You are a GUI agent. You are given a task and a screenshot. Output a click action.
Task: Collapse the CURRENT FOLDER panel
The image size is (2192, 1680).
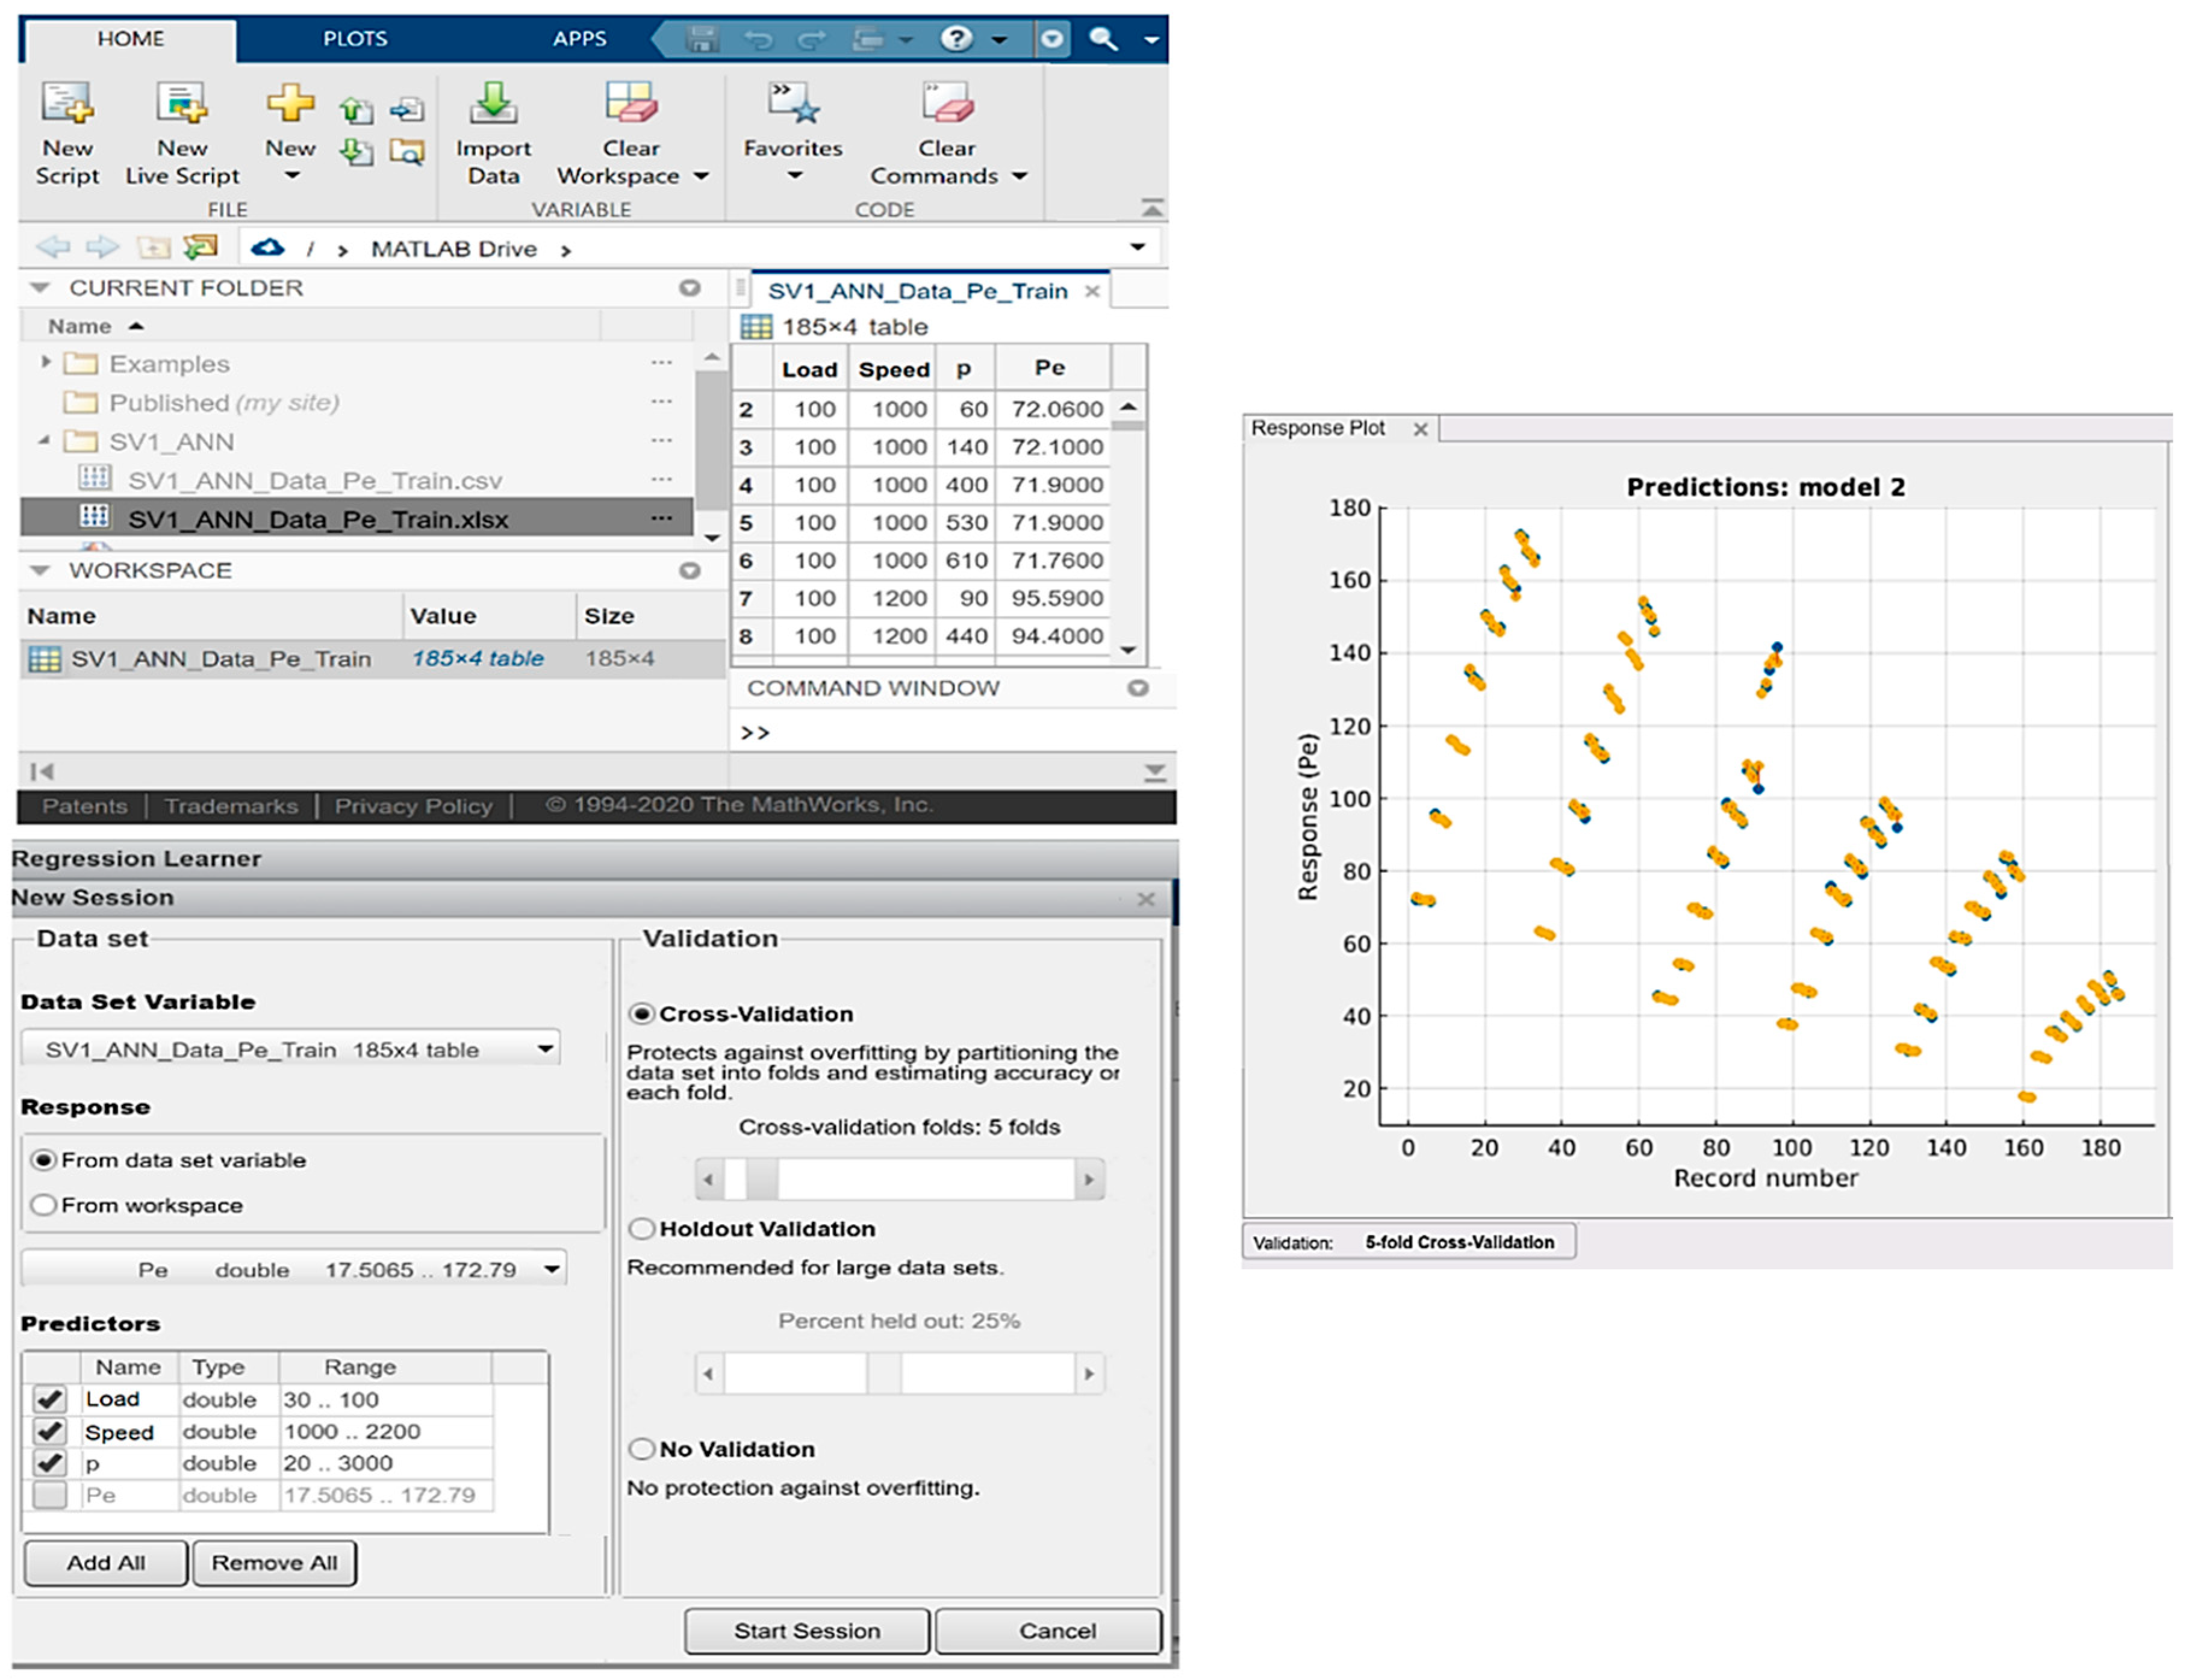pos(40,288)
